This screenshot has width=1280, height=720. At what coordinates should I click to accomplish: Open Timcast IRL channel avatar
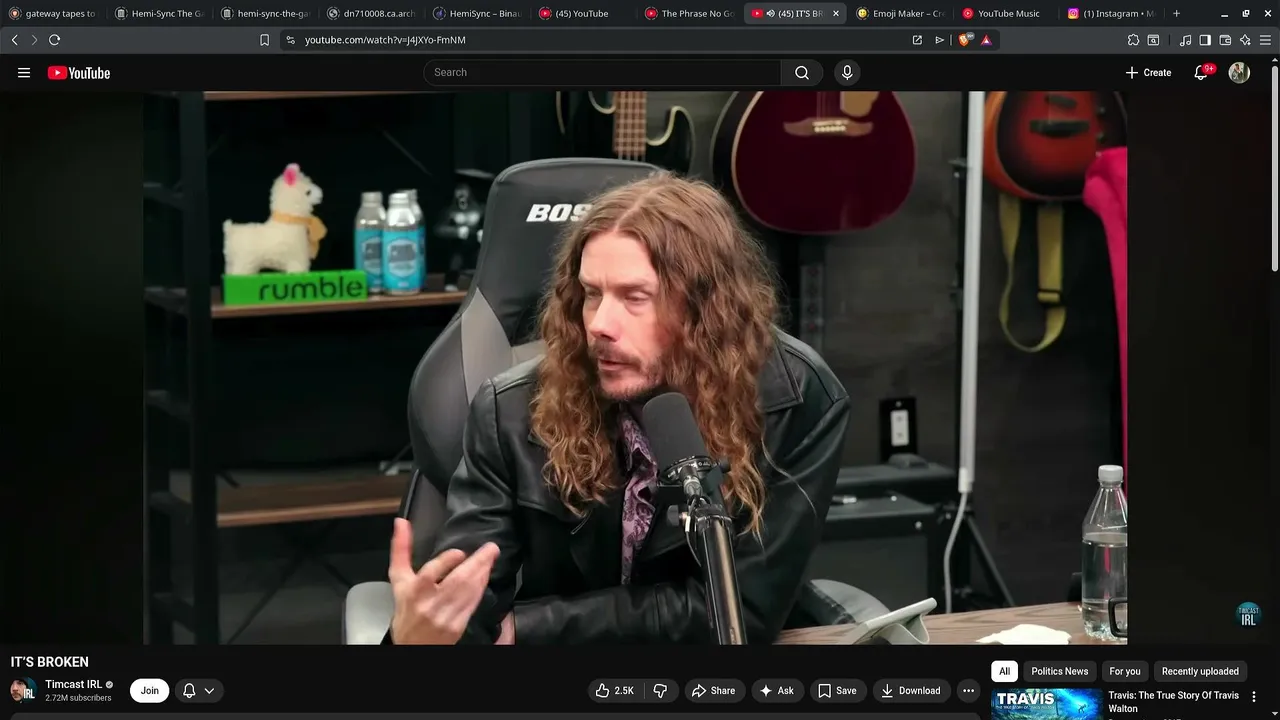(23, 690)
